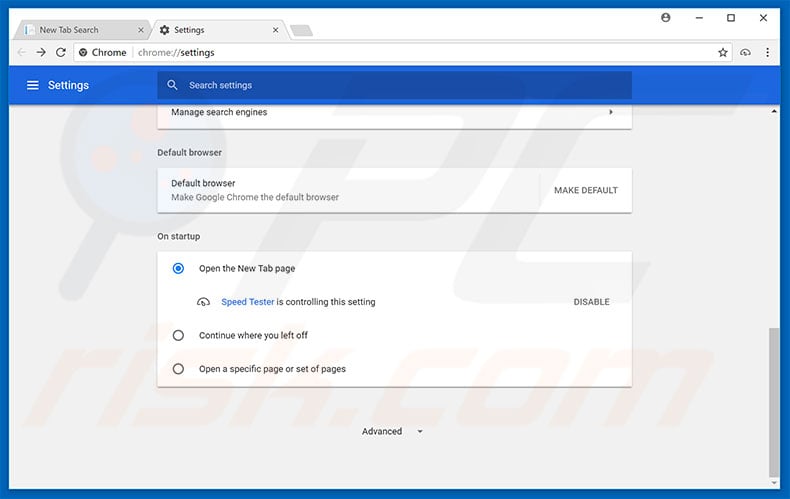The width and height of the screenshot is (790, 499).
Task: Open the Speed Tester link
Action: 248,302
